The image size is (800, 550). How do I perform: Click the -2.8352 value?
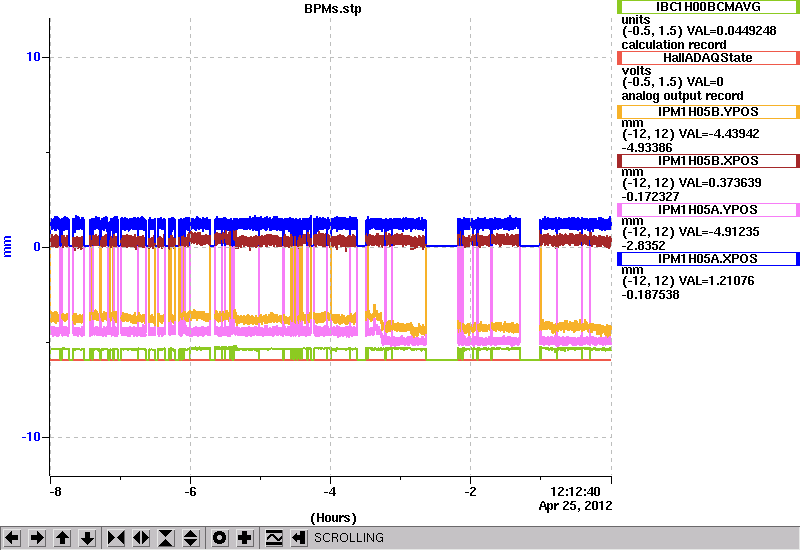(643, 246)
